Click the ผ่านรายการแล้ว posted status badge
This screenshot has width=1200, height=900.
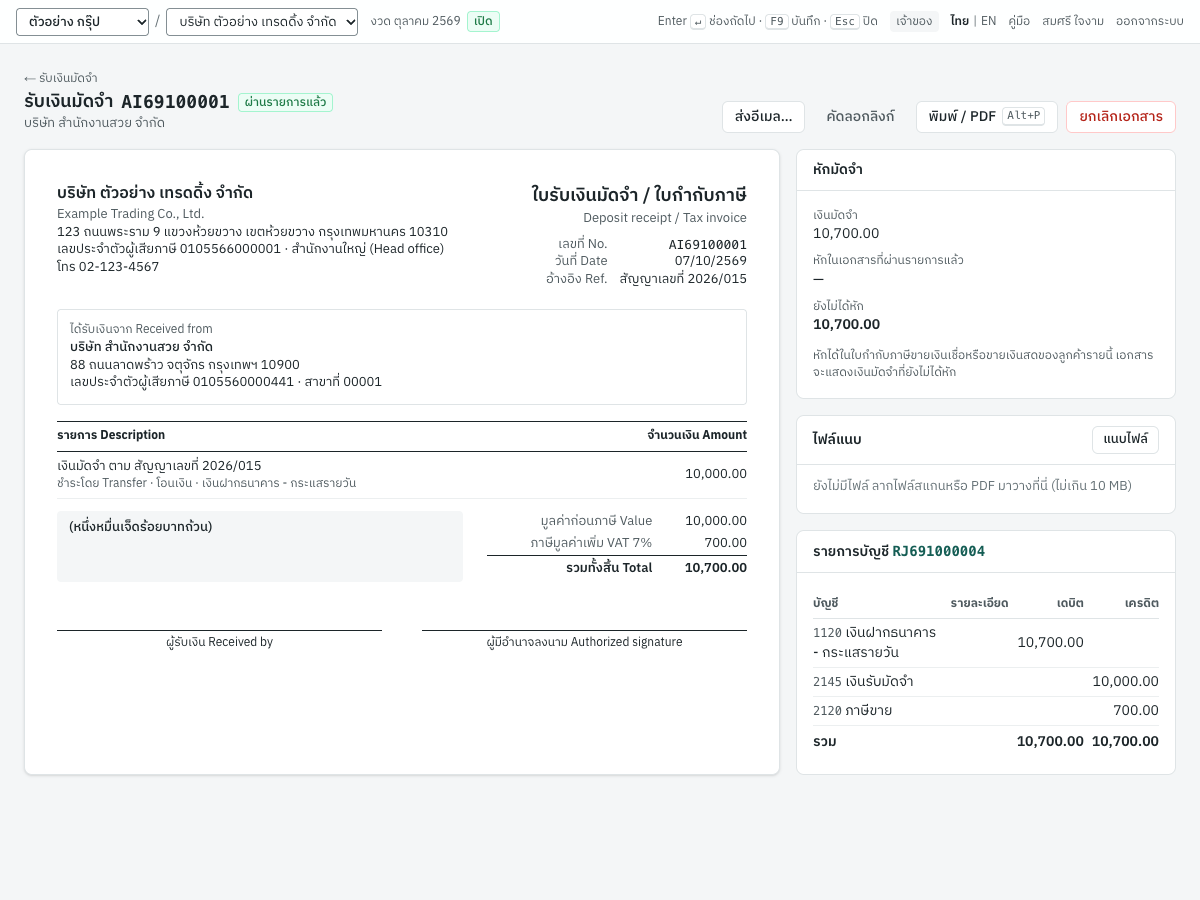pos(285,102)
